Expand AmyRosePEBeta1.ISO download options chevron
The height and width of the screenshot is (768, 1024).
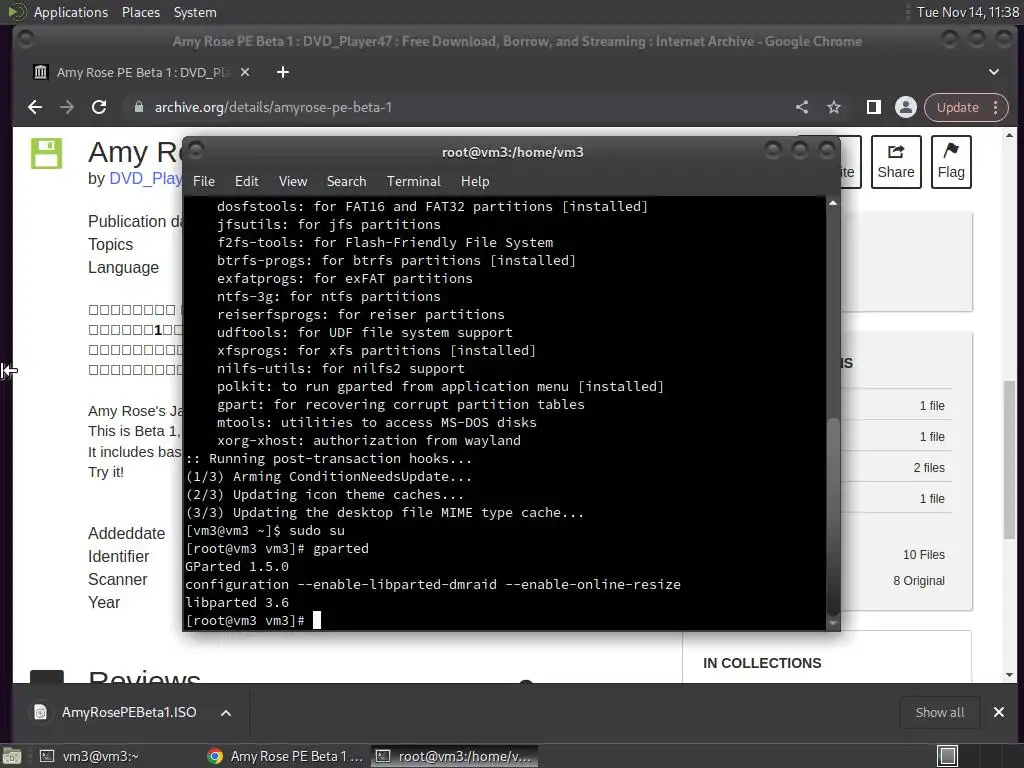tap(226, 712)
